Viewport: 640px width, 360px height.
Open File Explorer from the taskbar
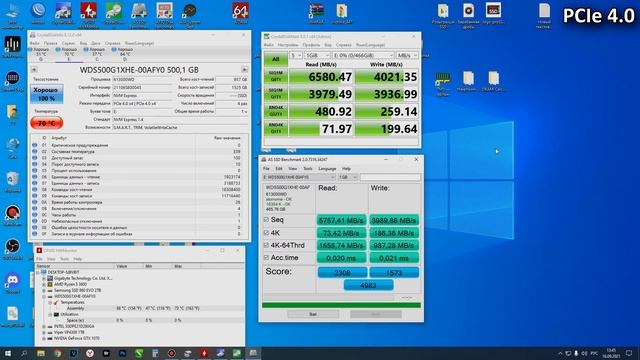point(41,353)
